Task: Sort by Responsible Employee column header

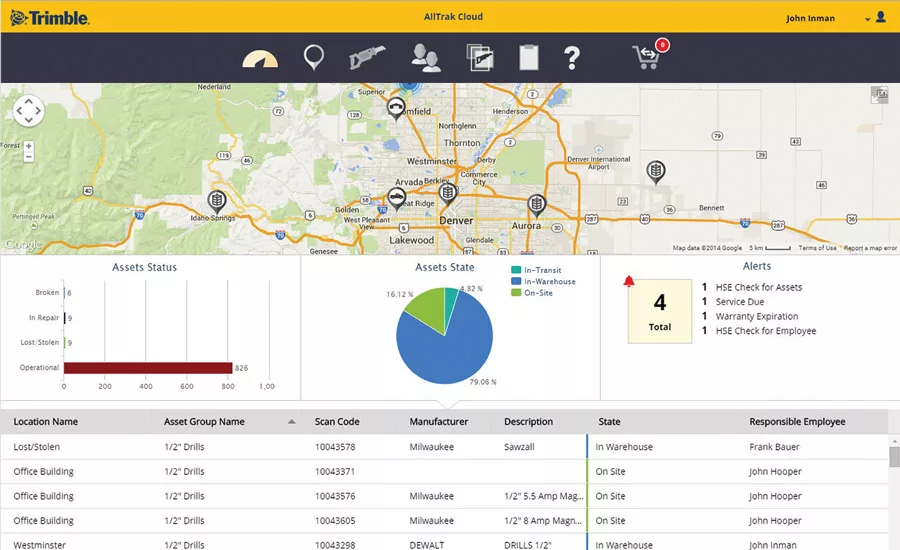Action: coord(797,421)
